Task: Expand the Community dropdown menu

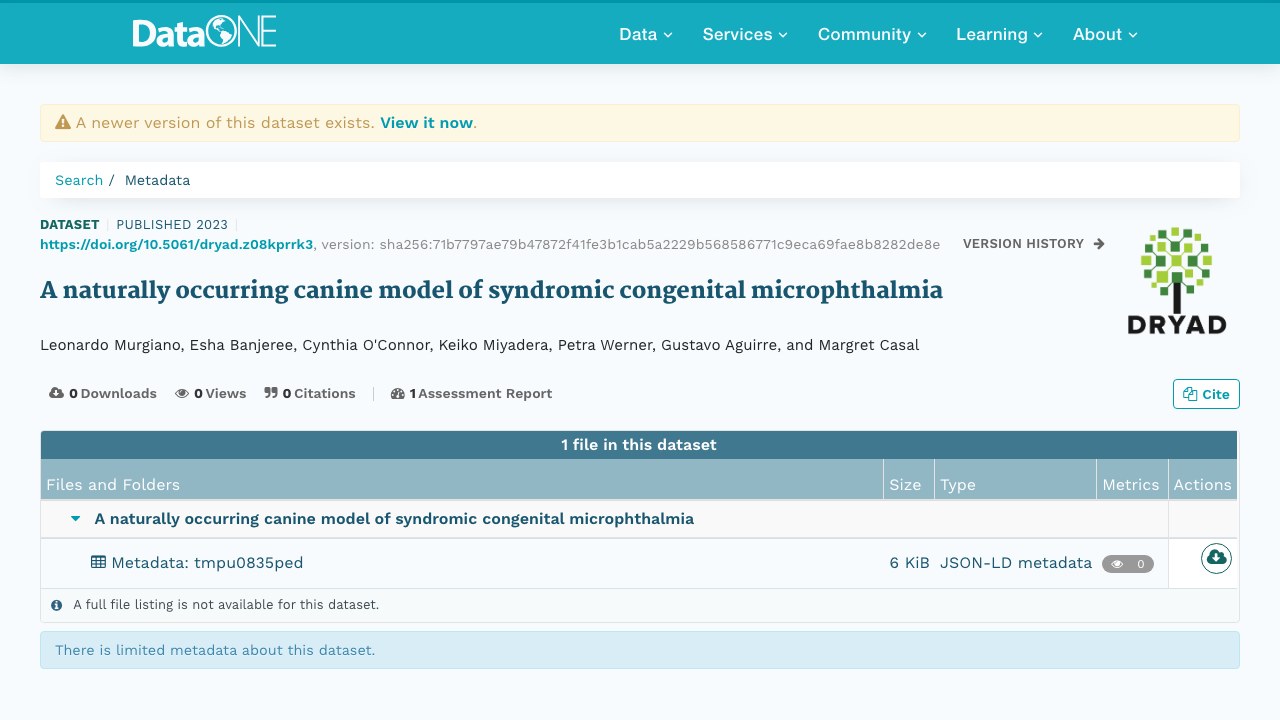Action: [872, 34]
